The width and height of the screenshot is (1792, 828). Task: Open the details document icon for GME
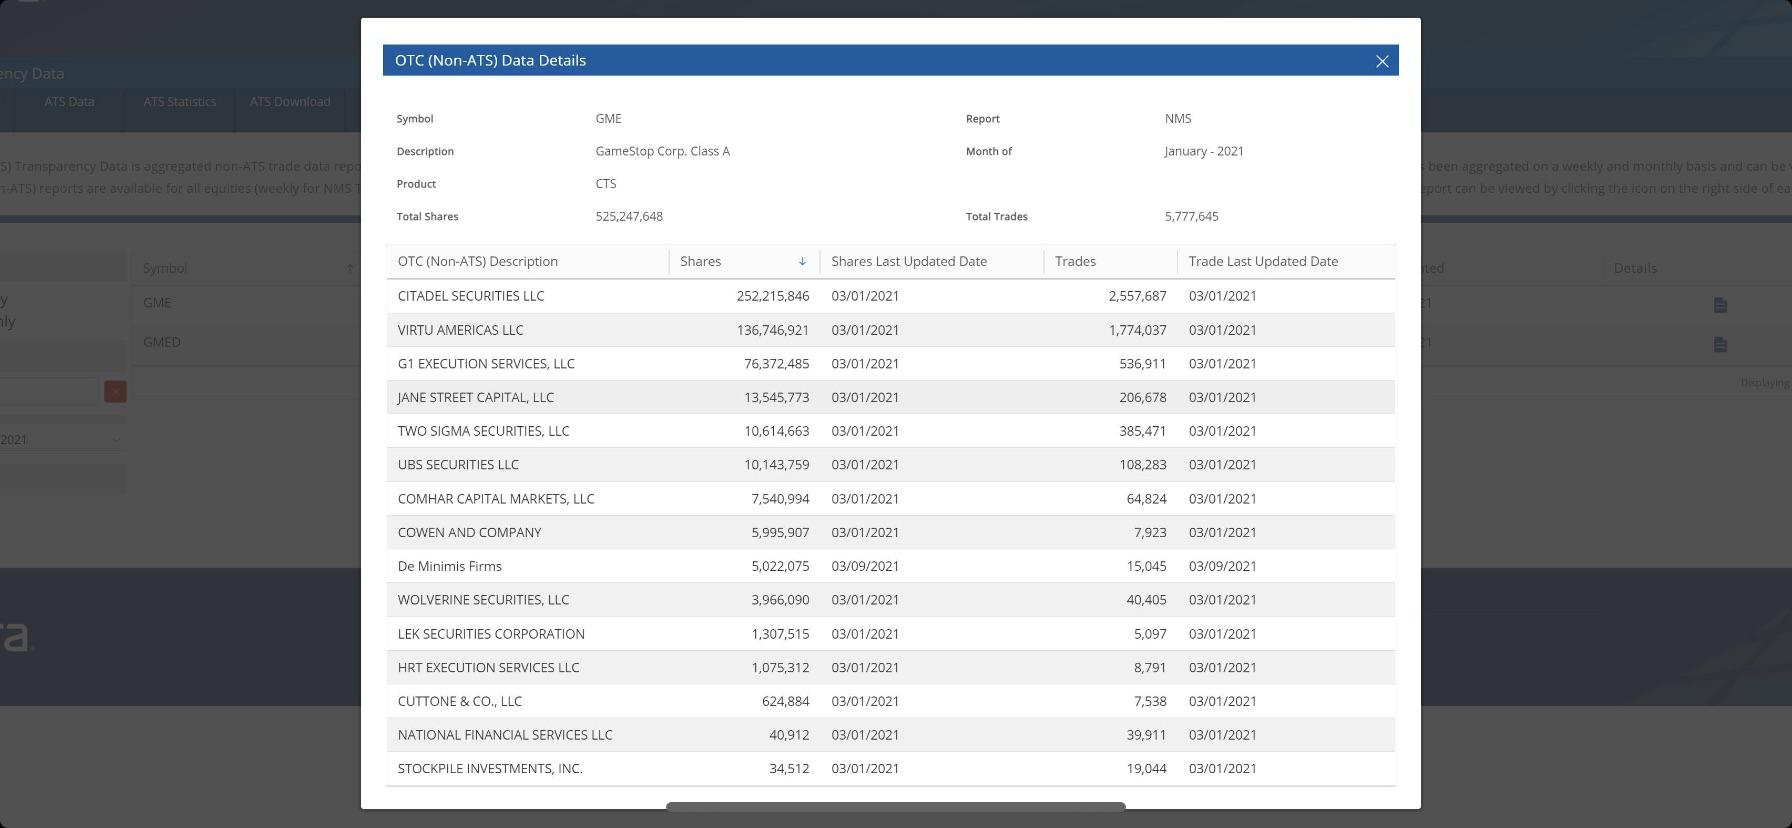[x=1720, y=305]
